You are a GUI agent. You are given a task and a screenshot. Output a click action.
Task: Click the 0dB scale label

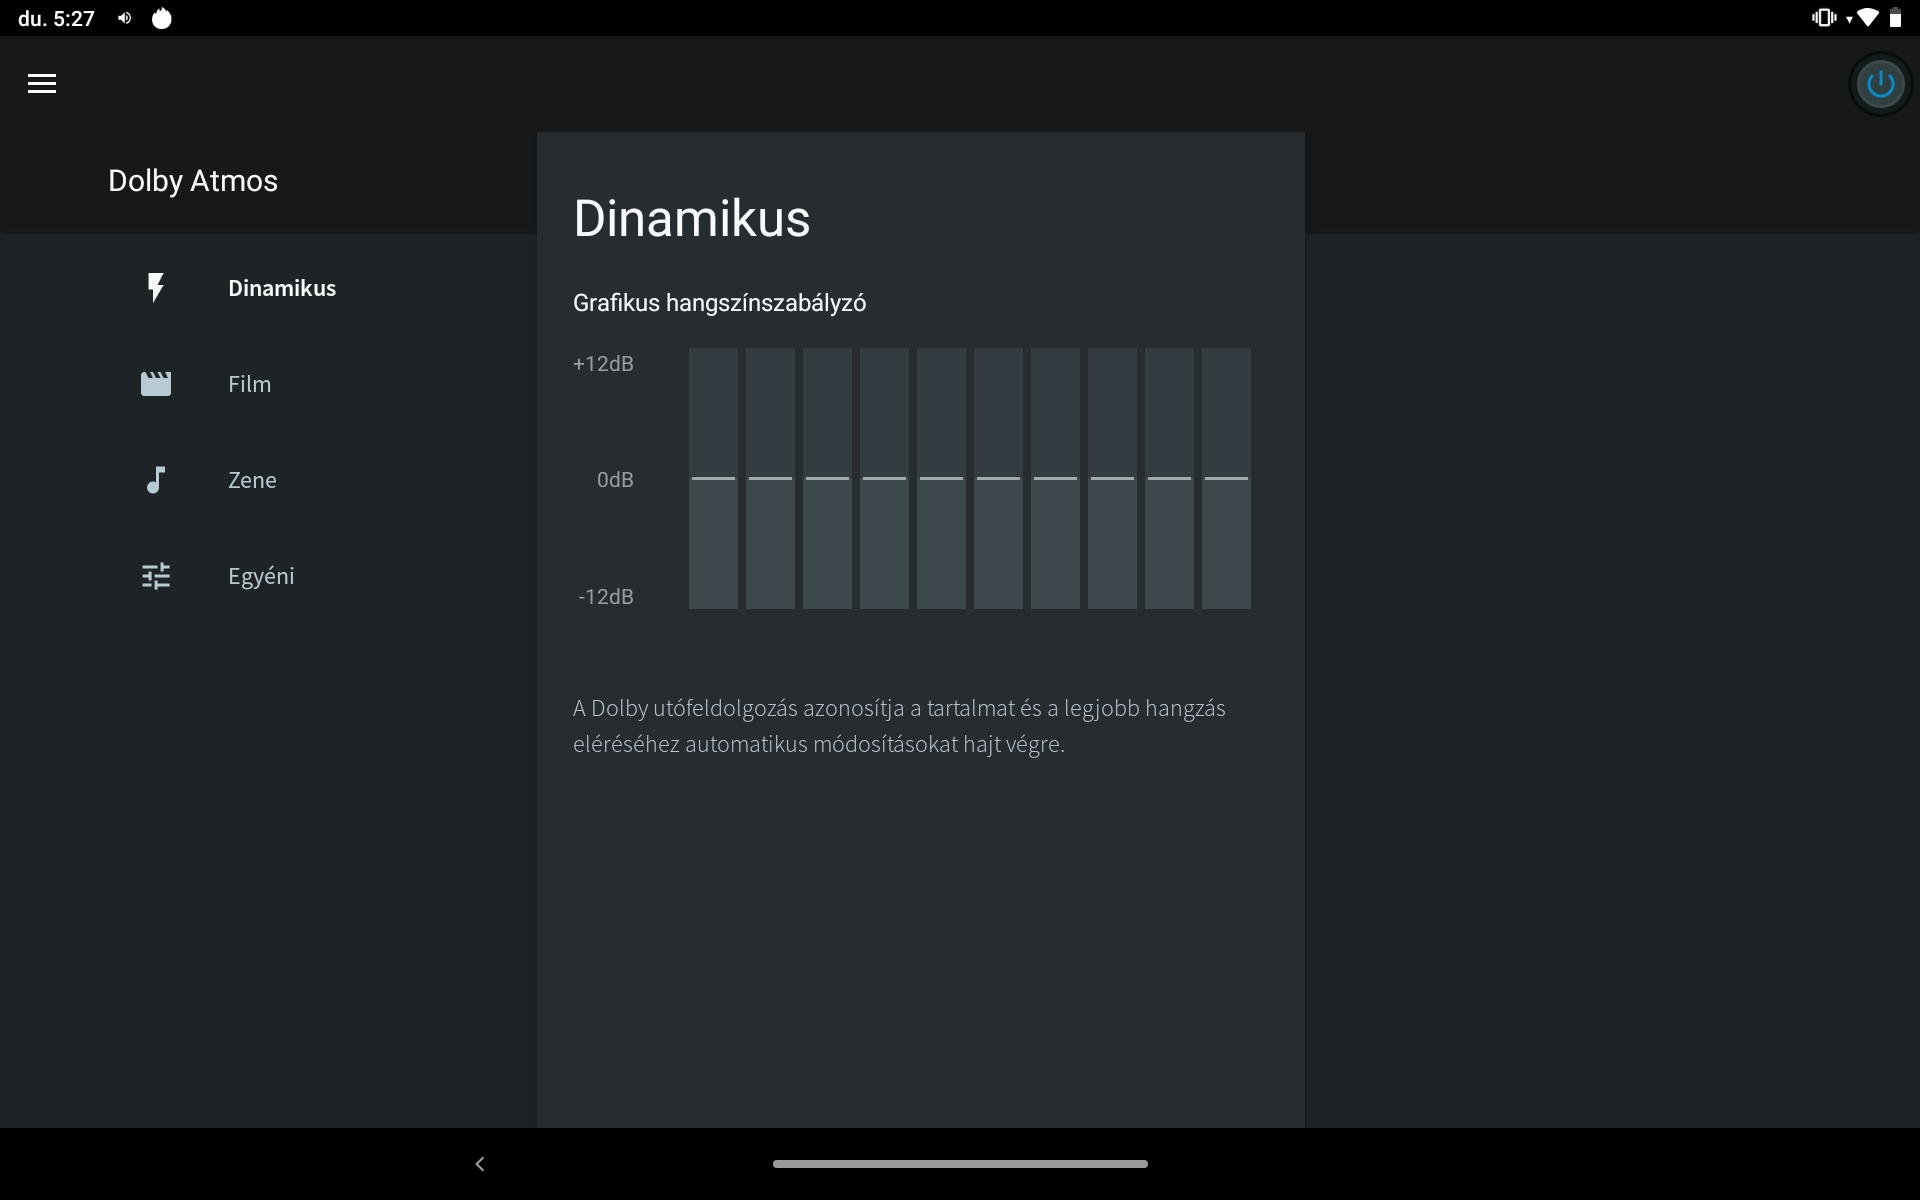click(x=615, y=480)
